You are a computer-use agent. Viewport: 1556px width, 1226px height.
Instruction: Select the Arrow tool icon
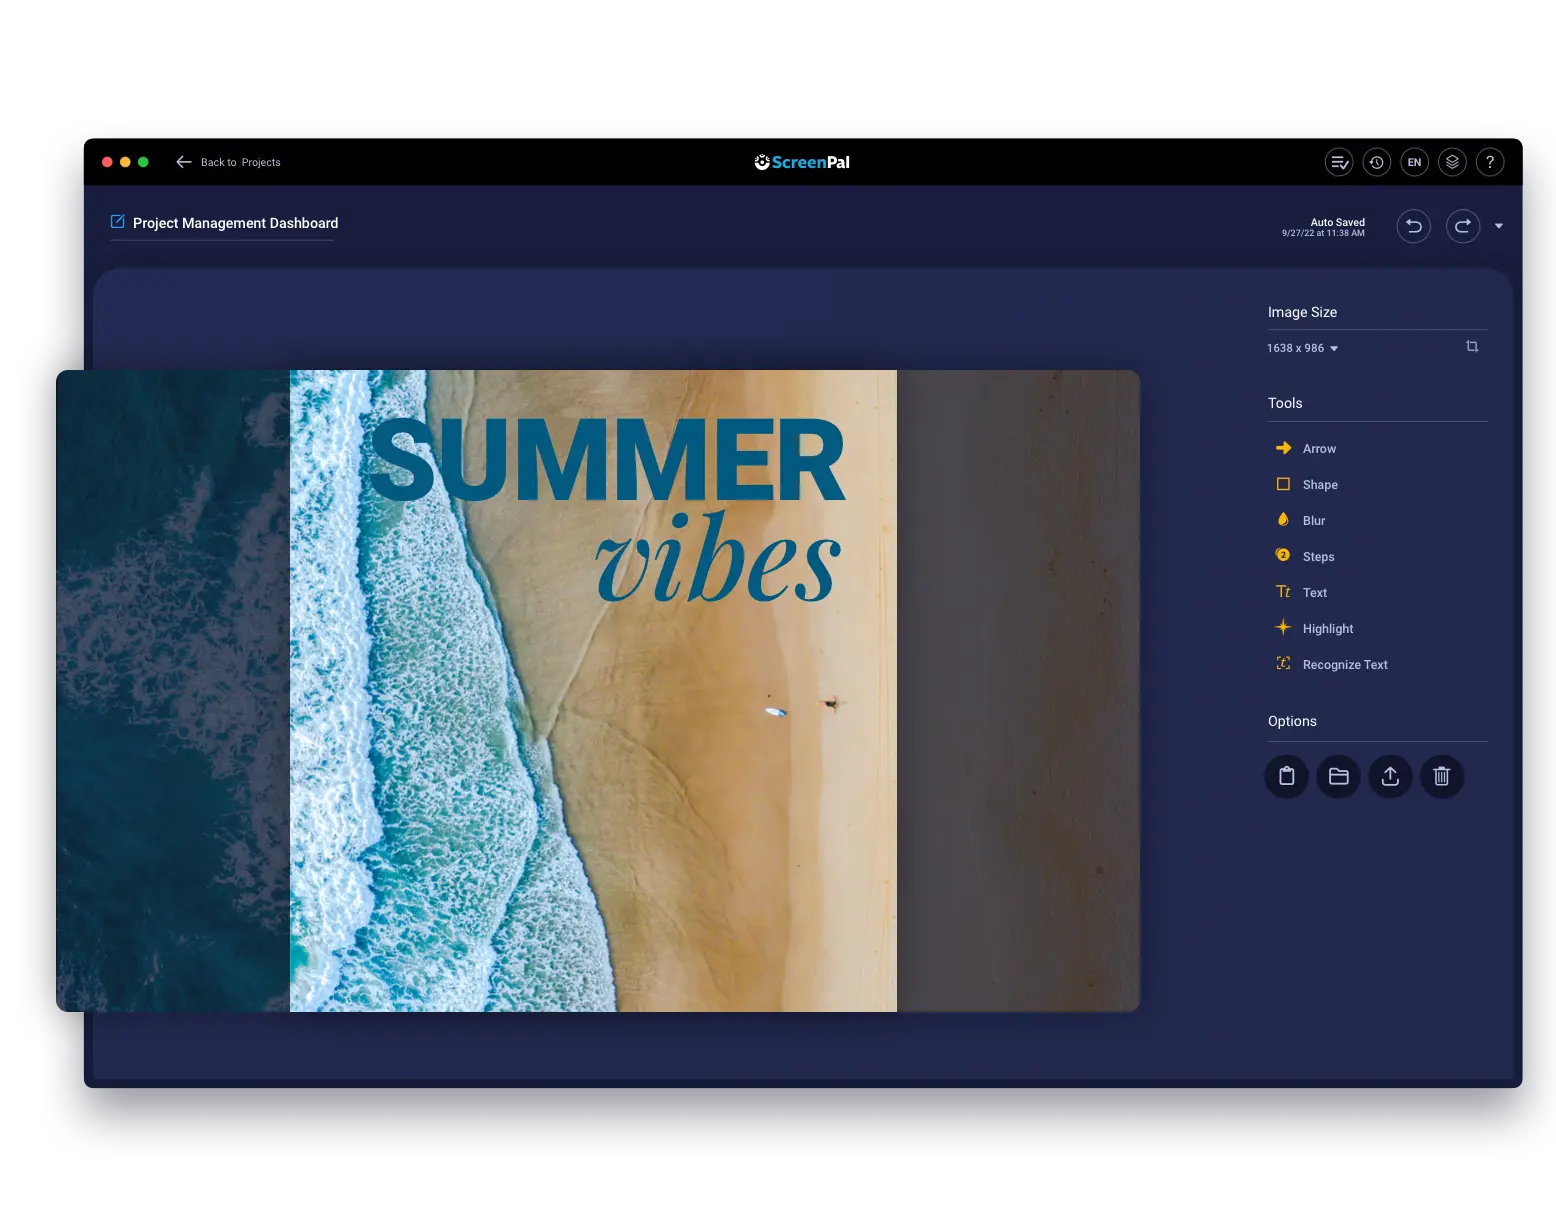pos(1283,448)
